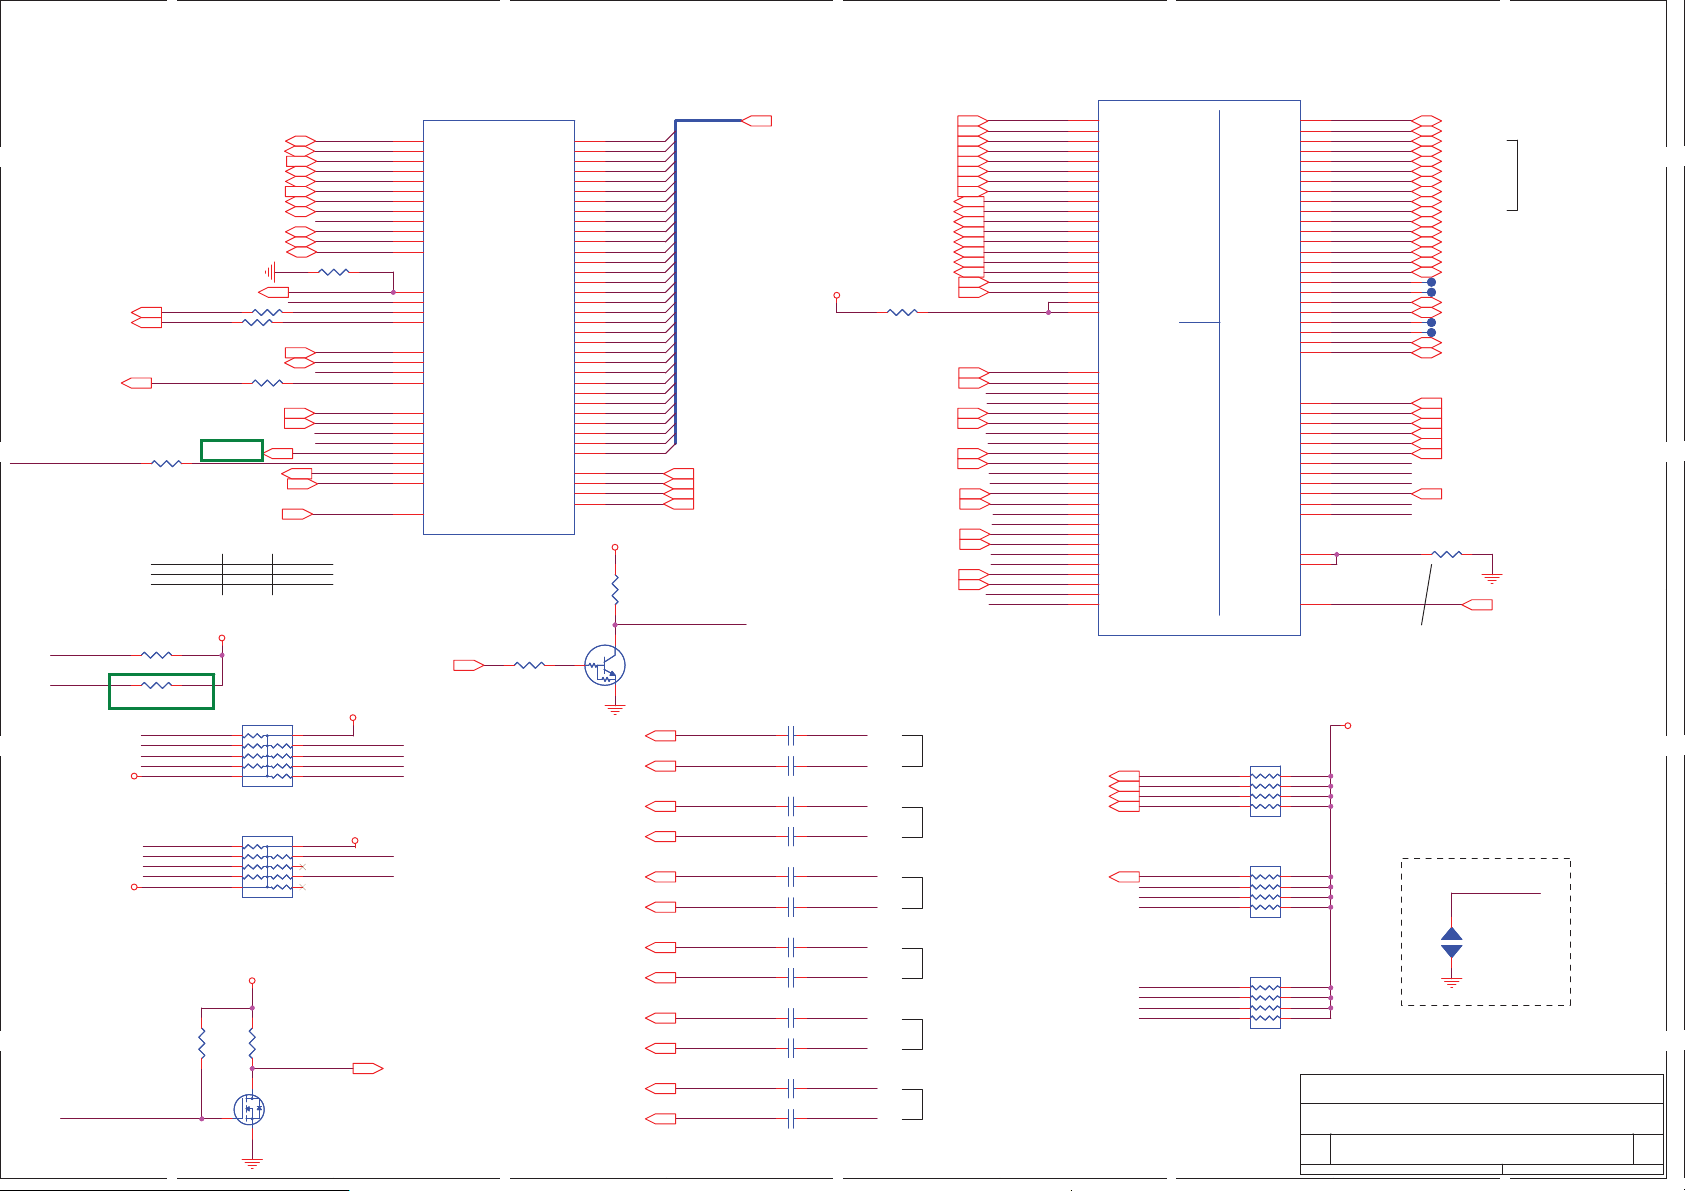Viewport: 1685px width, 1191px height.
Task: Click the power node above the transistor pull-up resistor
Action: 615,547
